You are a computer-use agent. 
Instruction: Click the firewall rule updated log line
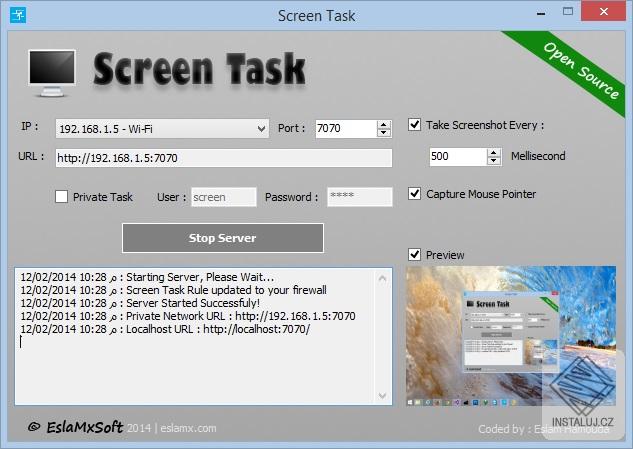pyautogui.click(x=174, y=290)
